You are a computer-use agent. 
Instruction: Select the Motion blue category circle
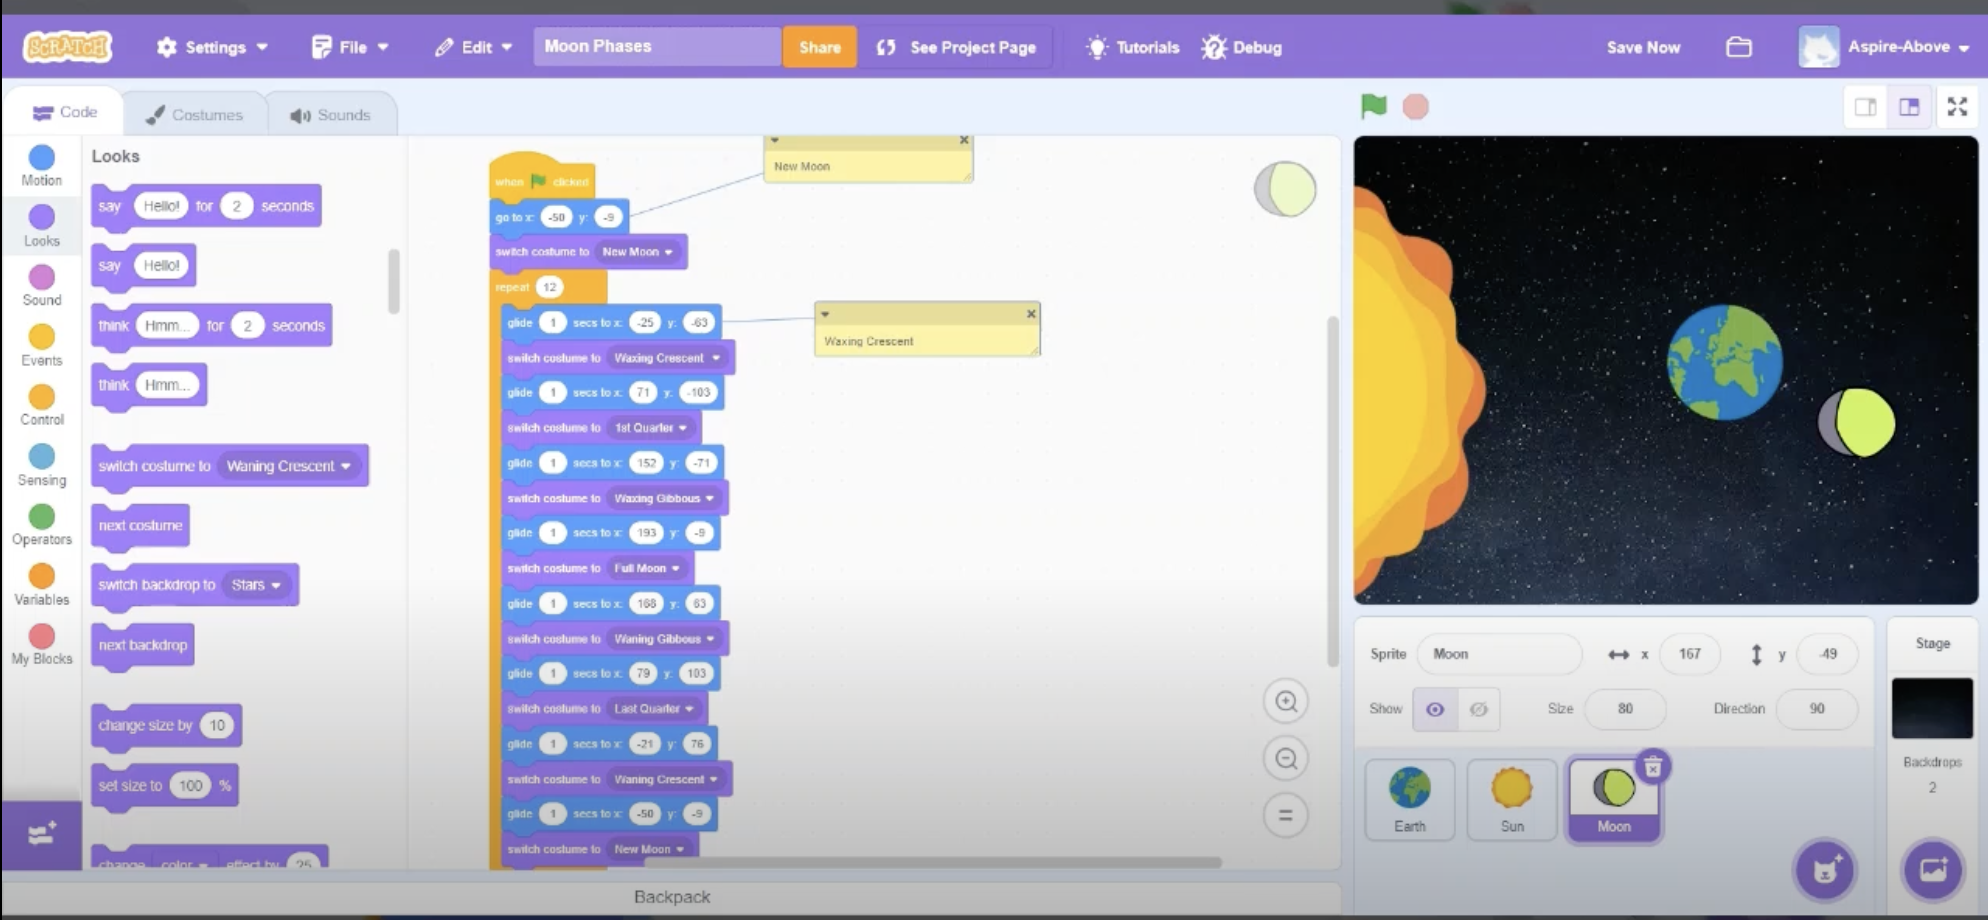tap(41, 158)
